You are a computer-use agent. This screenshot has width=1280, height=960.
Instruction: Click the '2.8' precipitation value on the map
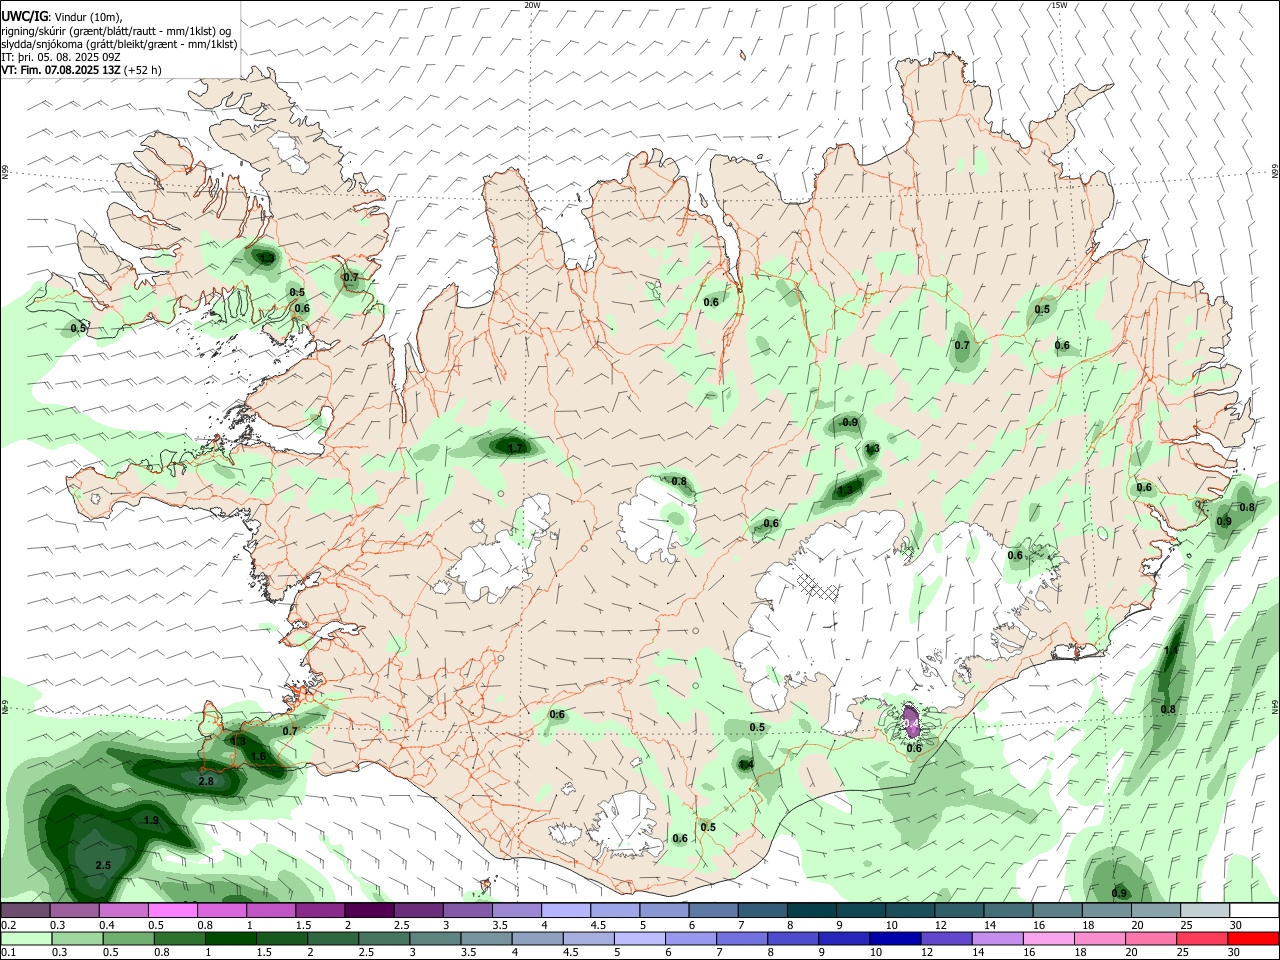(206, 781)
